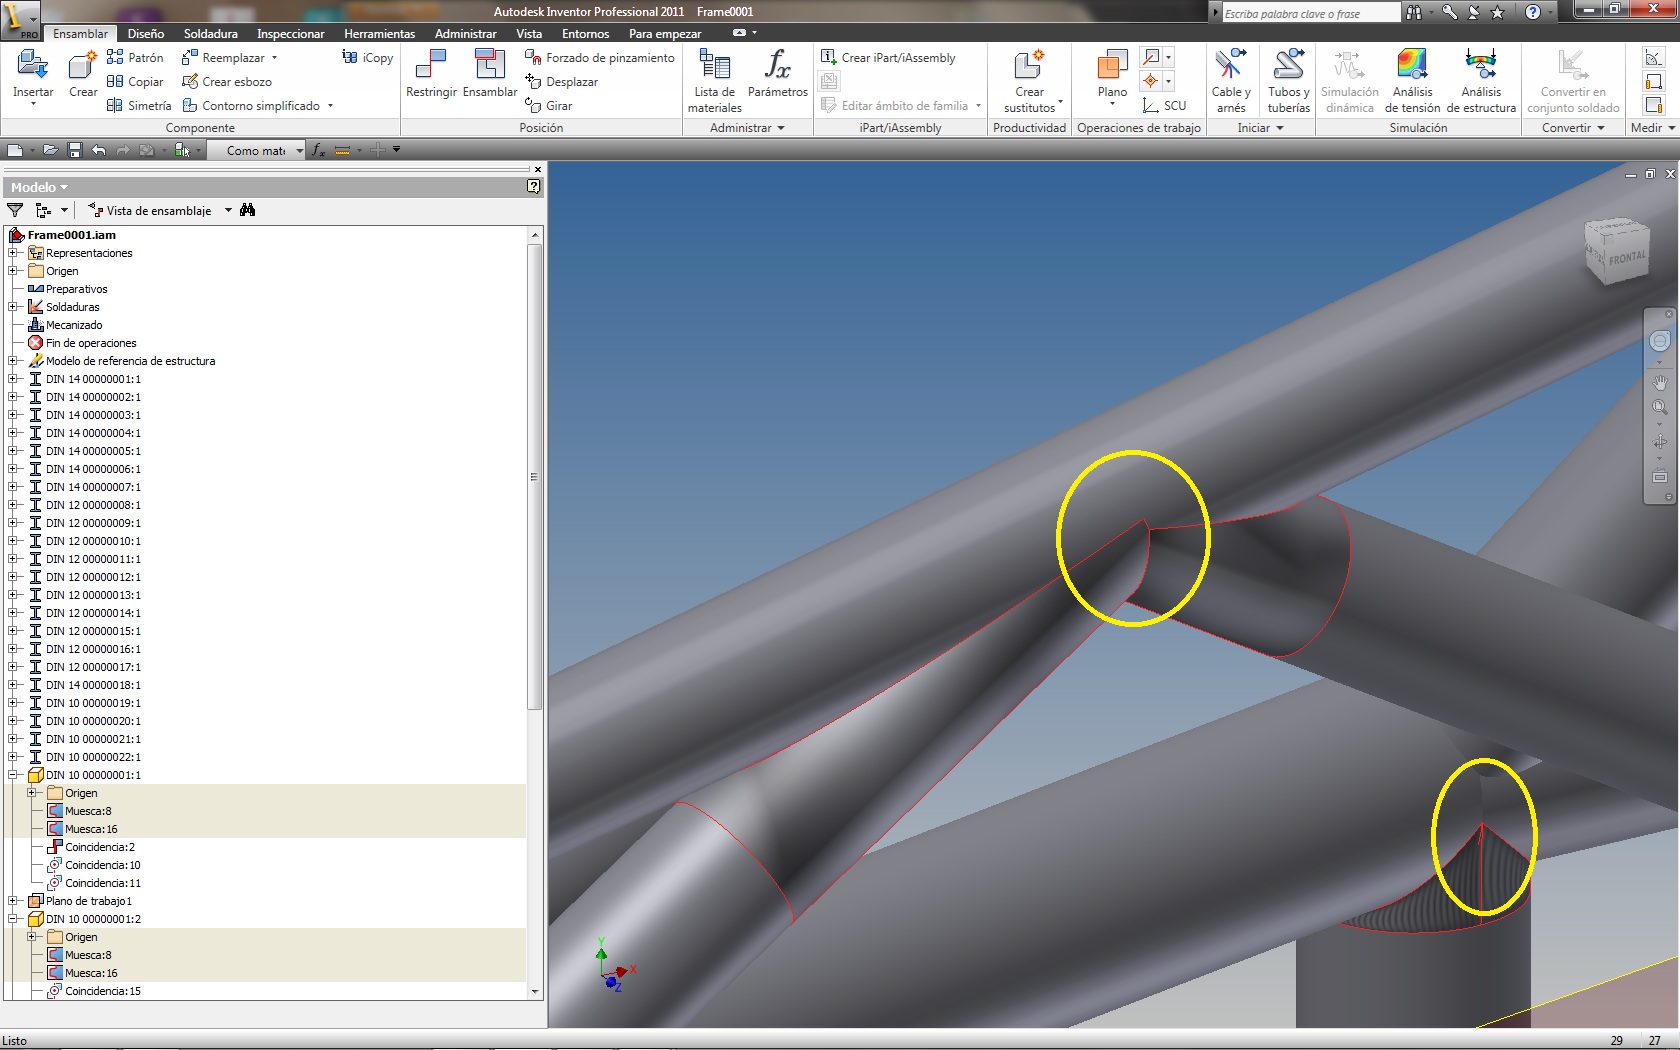The width and height of the screenshot is (1680, 1050).
Task: Click Crear esbozo tool
Action: (x=227, y=82)
